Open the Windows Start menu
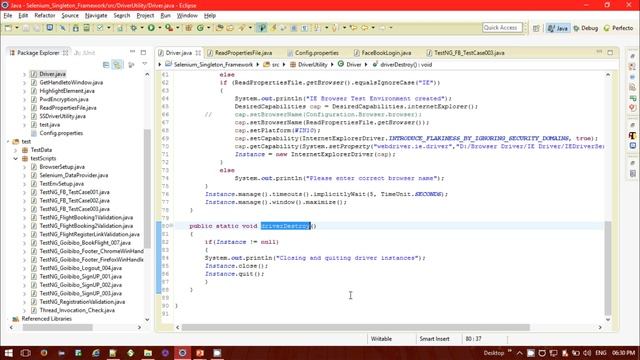Screen dimensions: 640x360 coord(8,353)
